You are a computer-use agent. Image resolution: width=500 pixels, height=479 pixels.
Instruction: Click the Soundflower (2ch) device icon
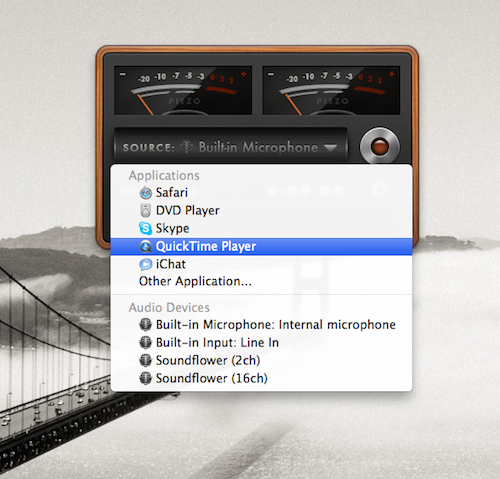[145, 360]
